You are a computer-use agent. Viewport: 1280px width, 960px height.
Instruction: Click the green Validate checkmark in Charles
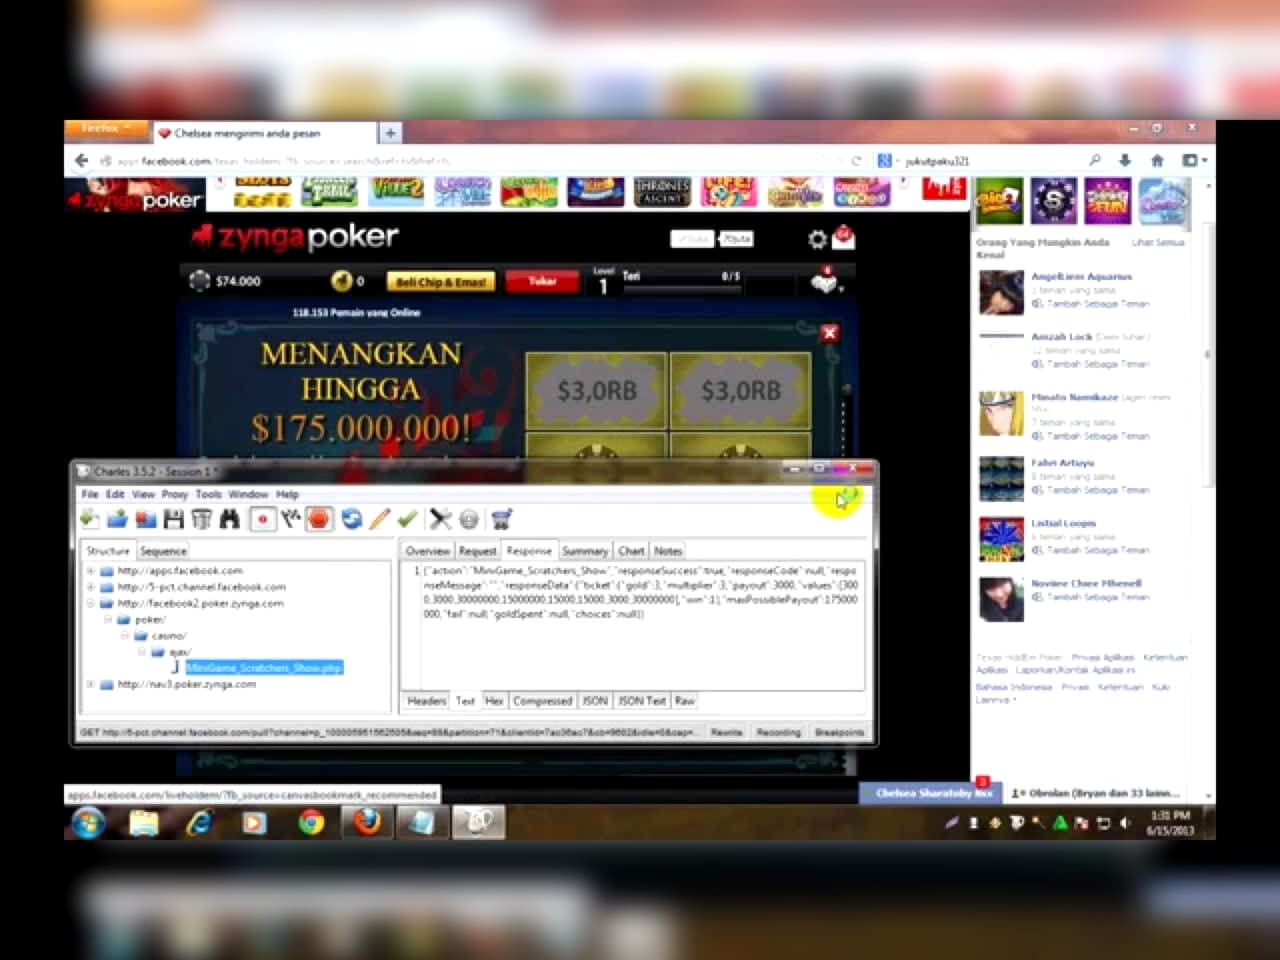point(407,519)
